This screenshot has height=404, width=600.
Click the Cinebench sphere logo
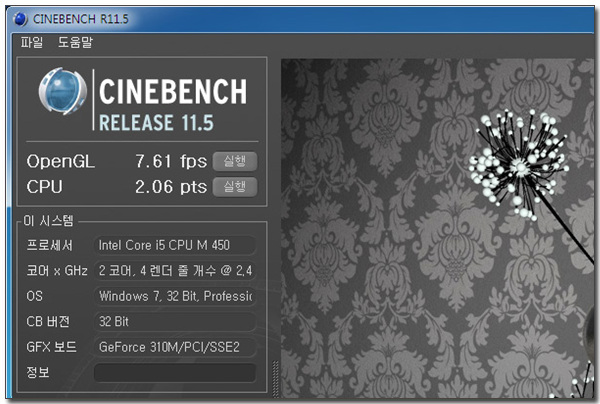pos(62,91)
